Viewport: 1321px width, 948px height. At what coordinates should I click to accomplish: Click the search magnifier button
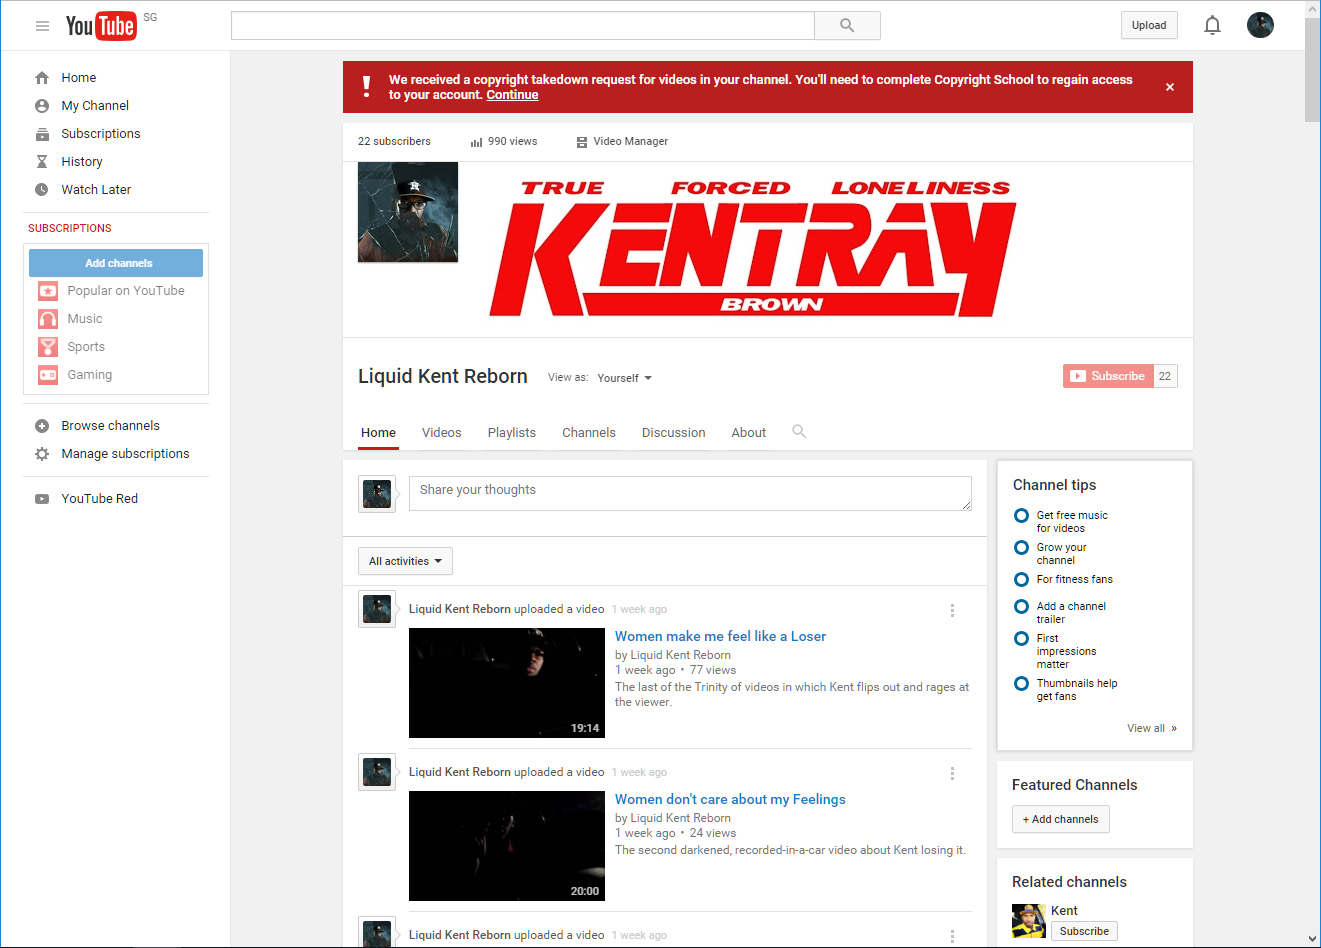(847, 26)
